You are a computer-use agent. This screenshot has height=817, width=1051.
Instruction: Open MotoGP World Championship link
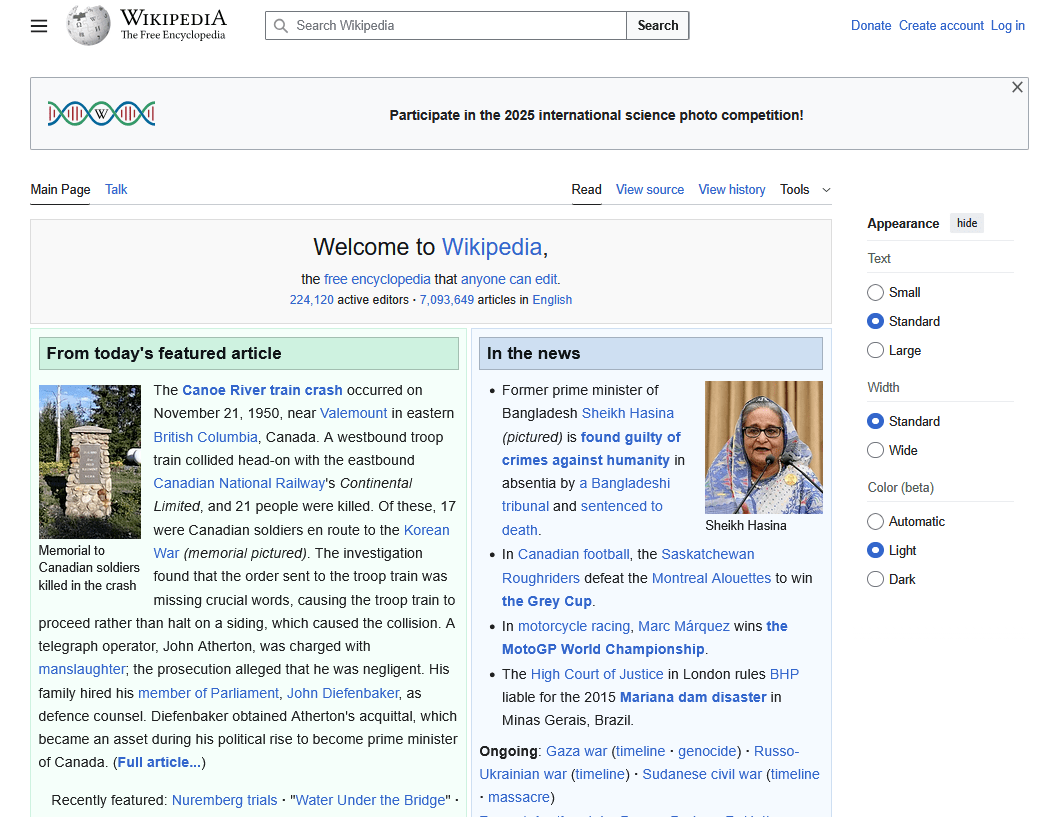coord(603,649)
